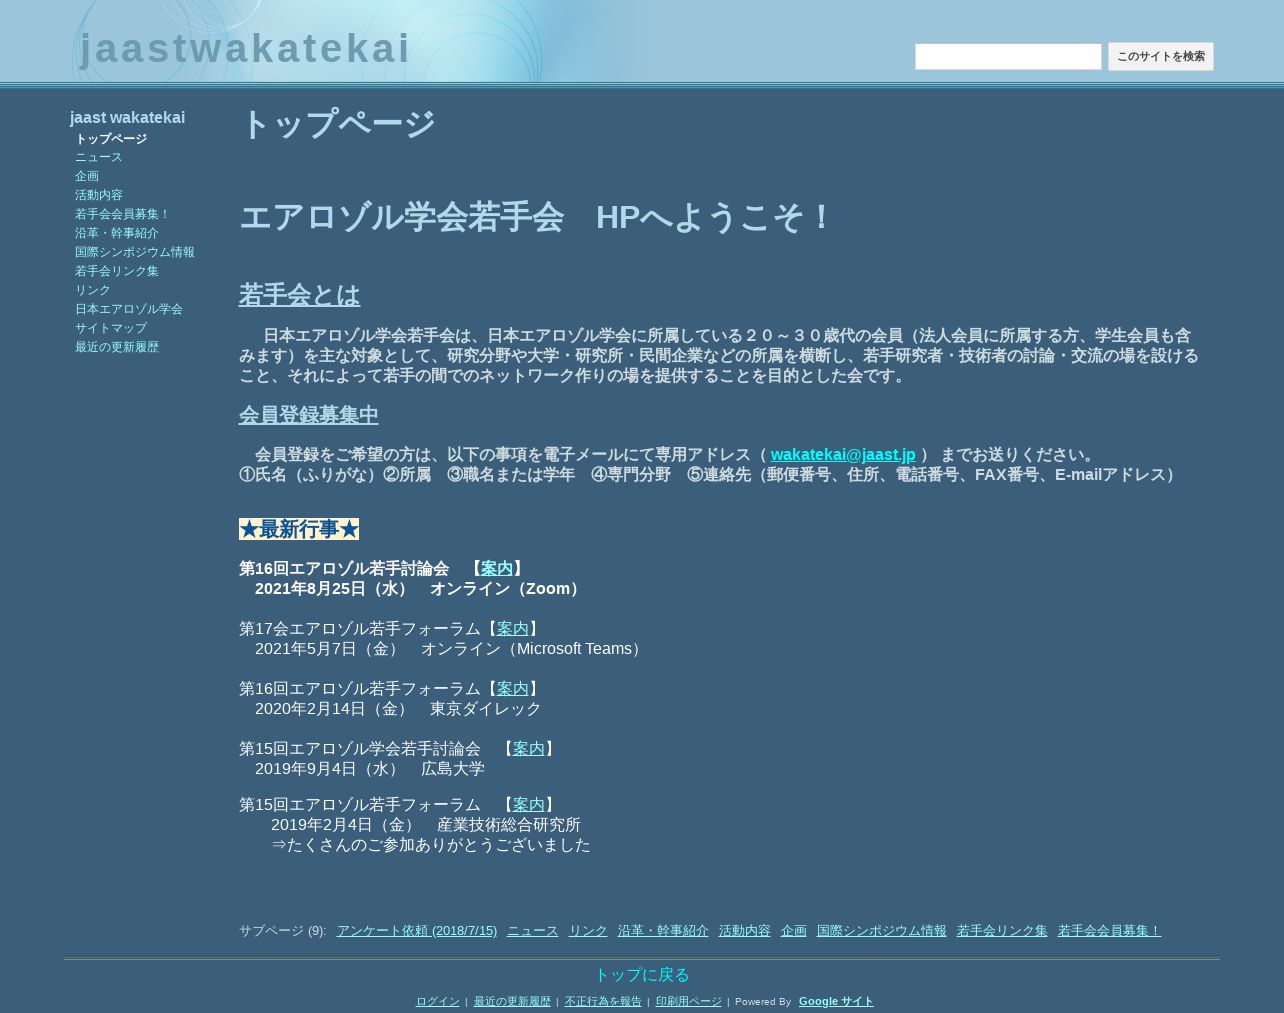Open リンク in sidebar navigation

click(93, 290)
